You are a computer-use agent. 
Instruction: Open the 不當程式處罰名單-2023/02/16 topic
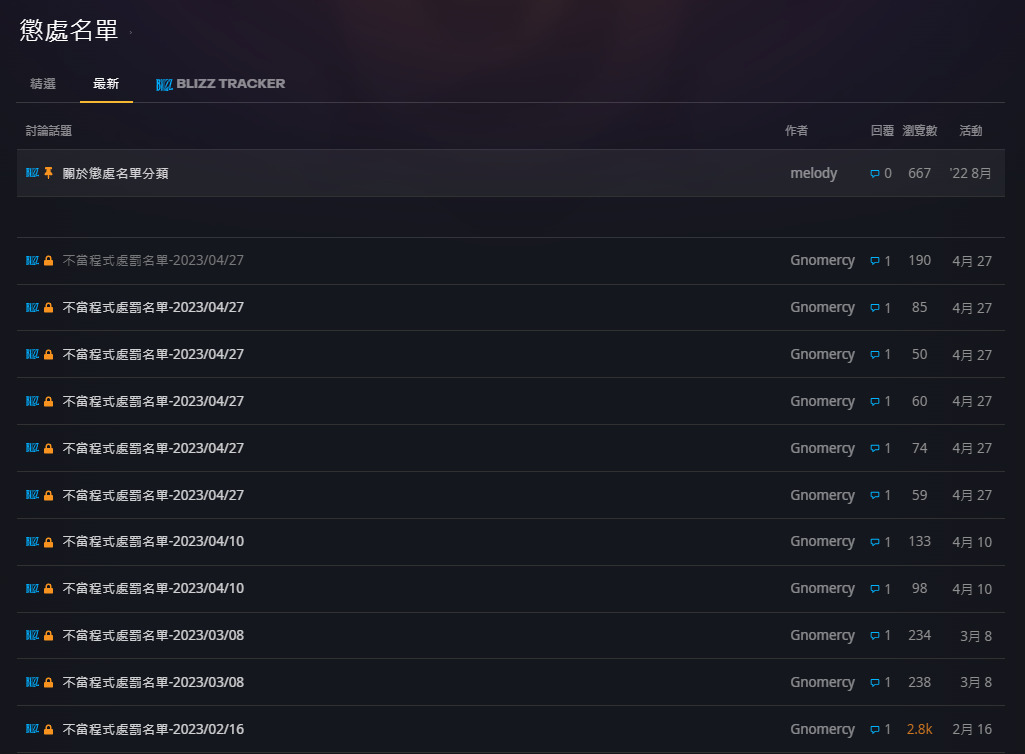(153, 729)
